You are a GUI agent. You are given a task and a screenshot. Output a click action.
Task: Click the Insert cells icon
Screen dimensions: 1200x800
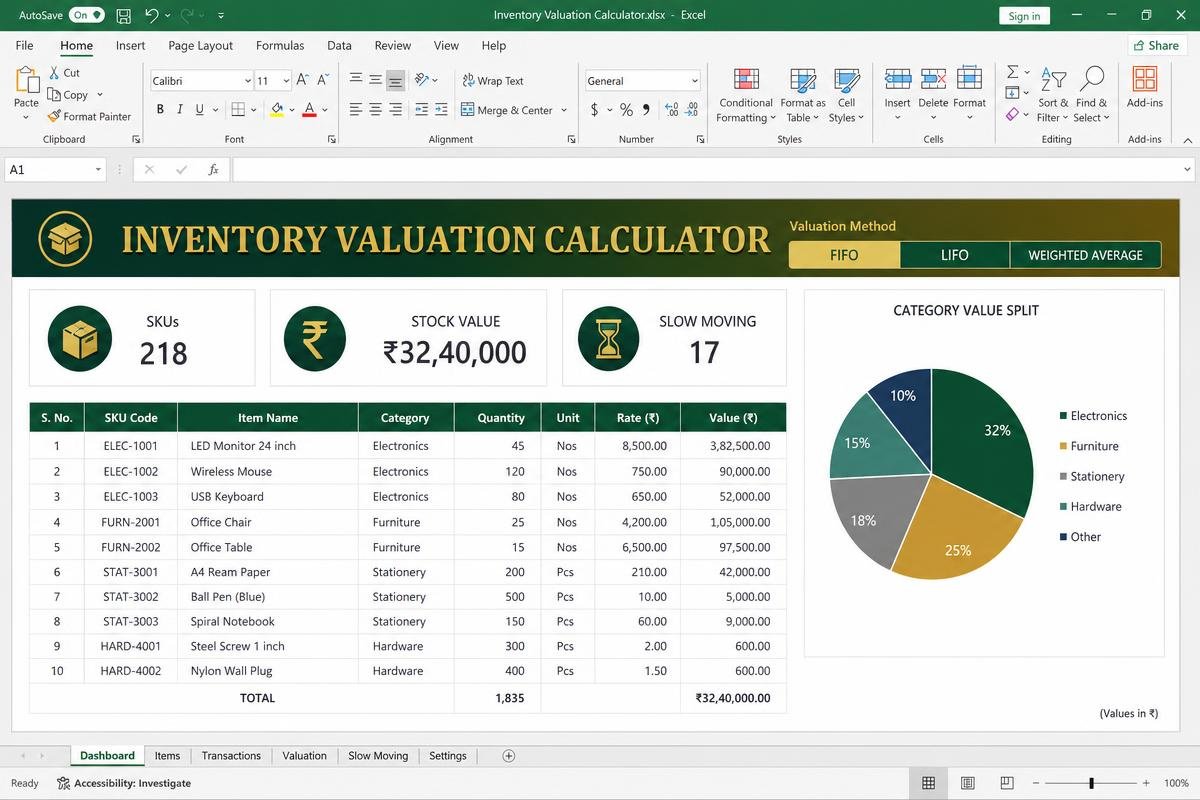pyautogui.click(x=898, y=79)
